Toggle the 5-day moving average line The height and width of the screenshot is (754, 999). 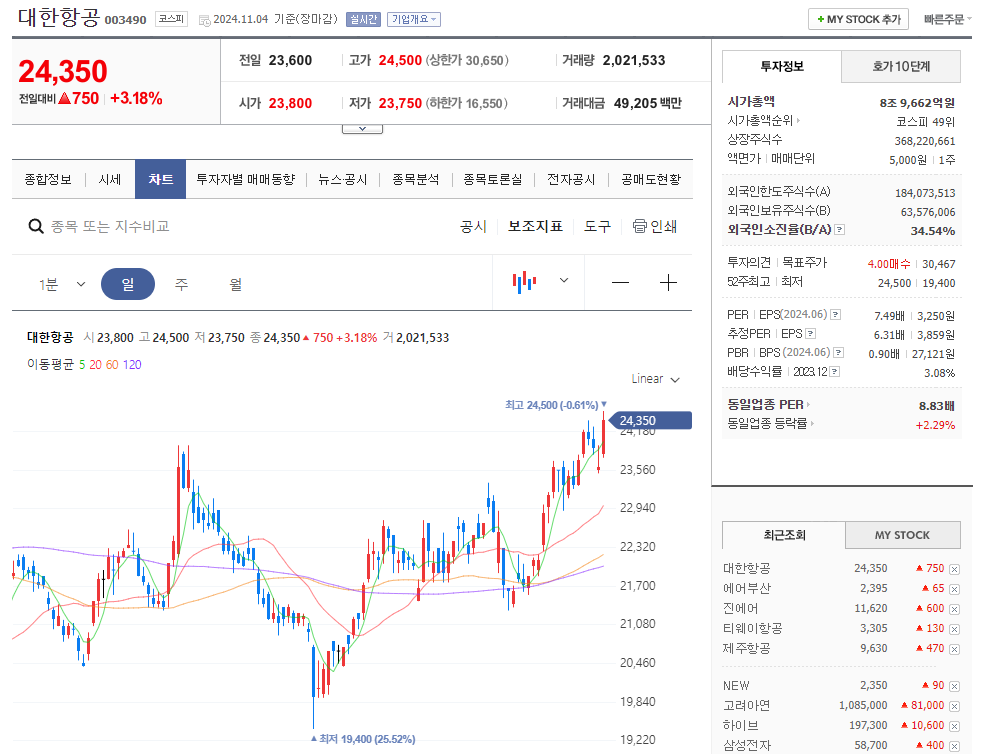click(82, 365)
